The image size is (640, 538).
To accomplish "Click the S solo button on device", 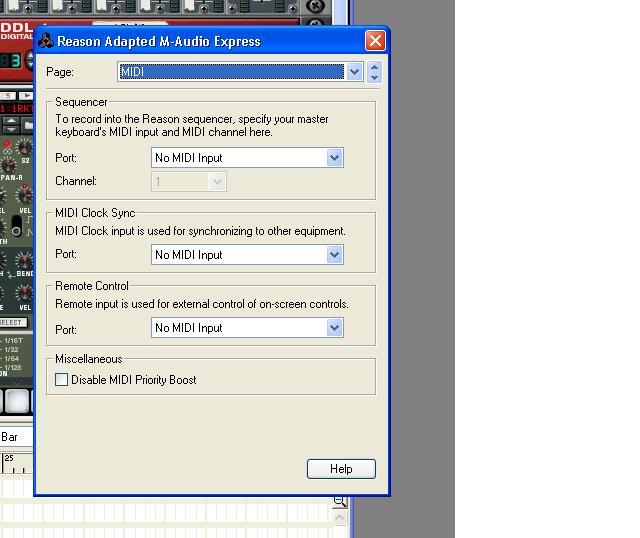I will tap(8, 96).
